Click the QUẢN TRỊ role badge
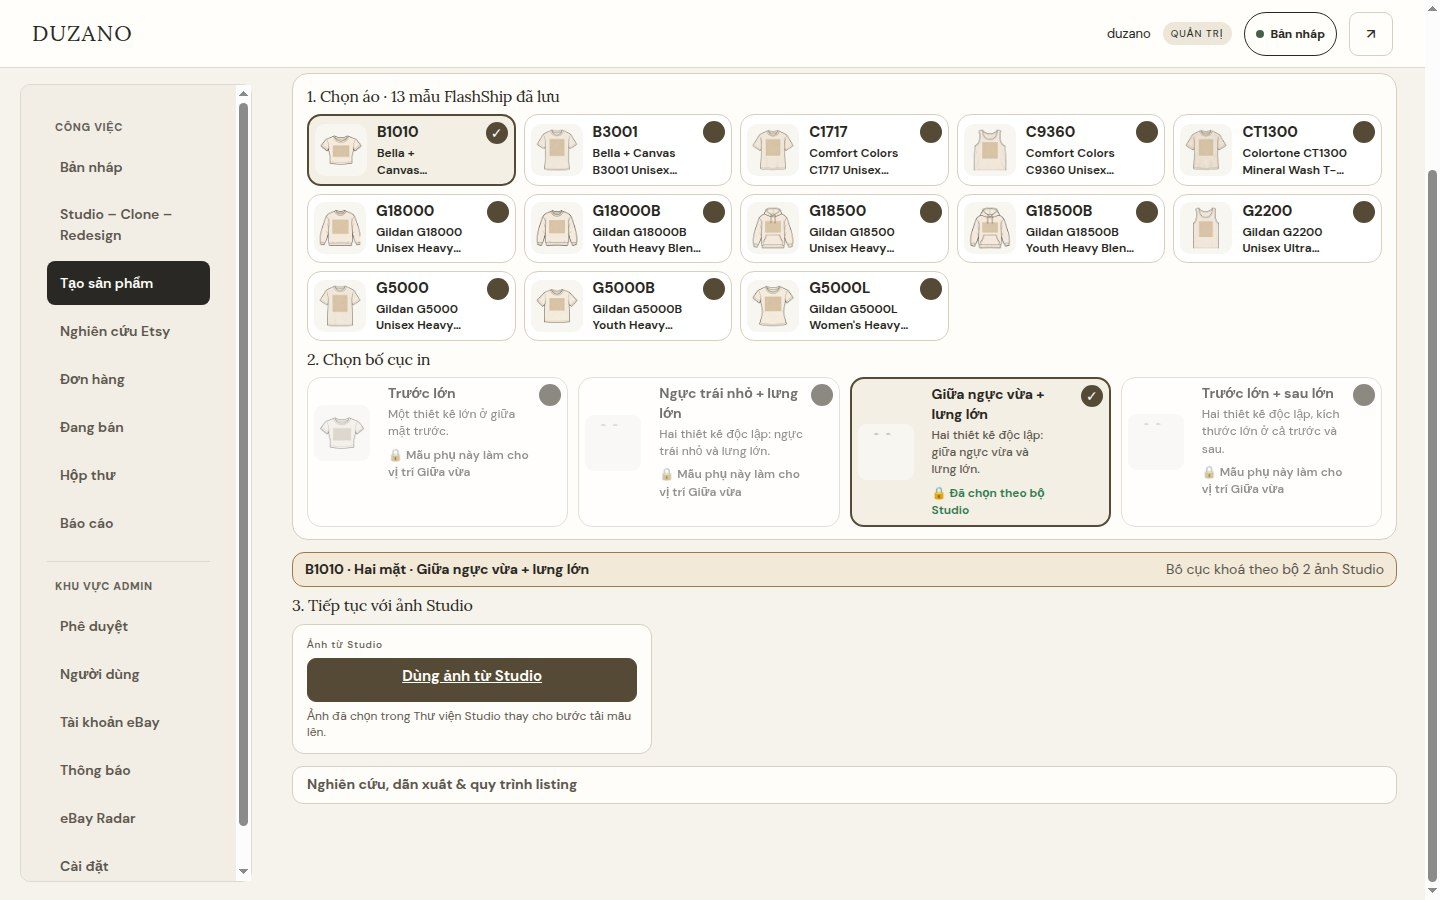Image resolution: width=1440 pixels, height=900 pixels. pyautogui.click(x=1197, y=33)
